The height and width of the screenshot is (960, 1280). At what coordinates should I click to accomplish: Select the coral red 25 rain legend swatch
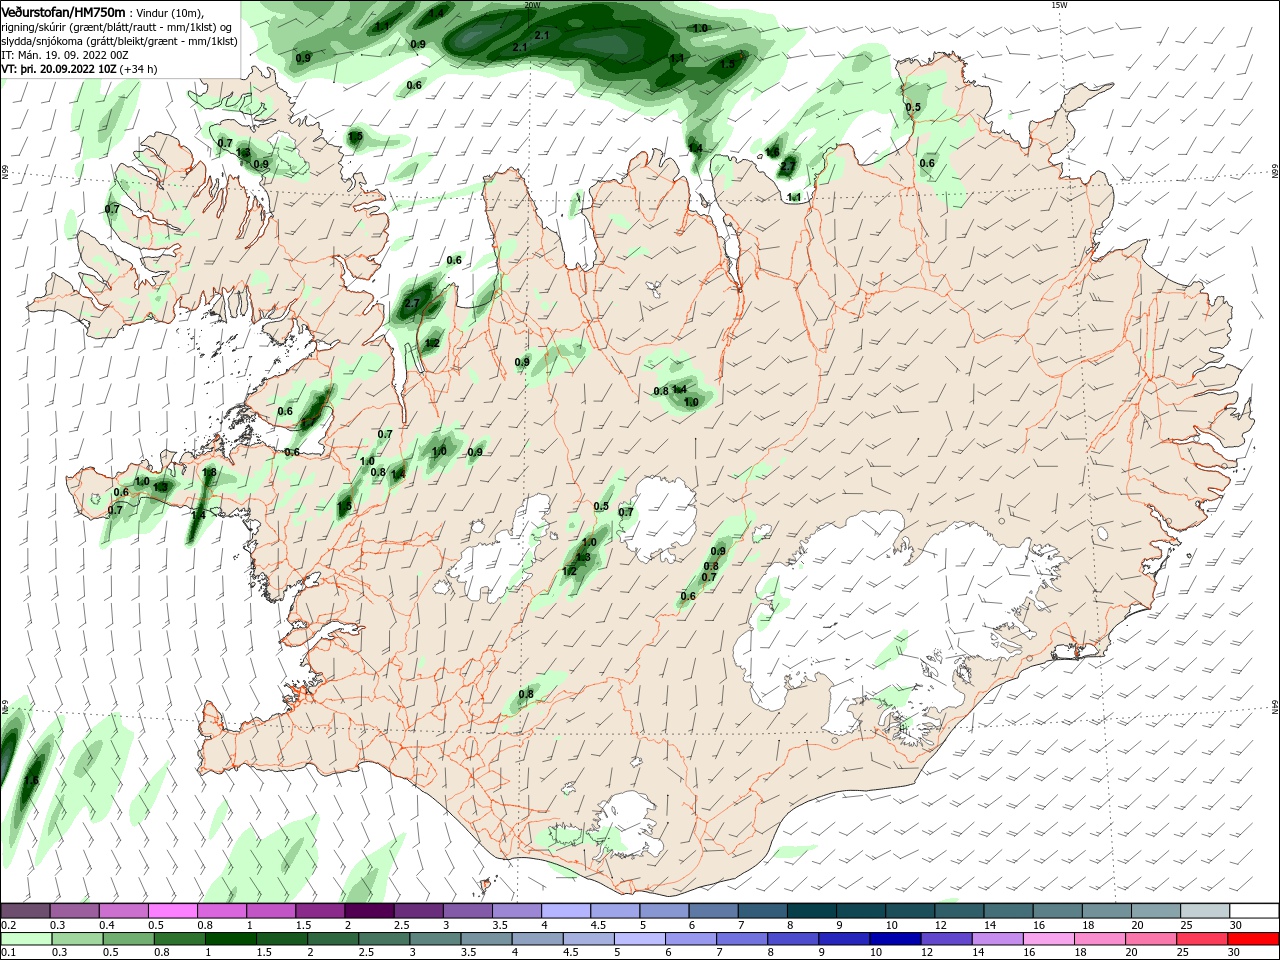(1202, 939)
